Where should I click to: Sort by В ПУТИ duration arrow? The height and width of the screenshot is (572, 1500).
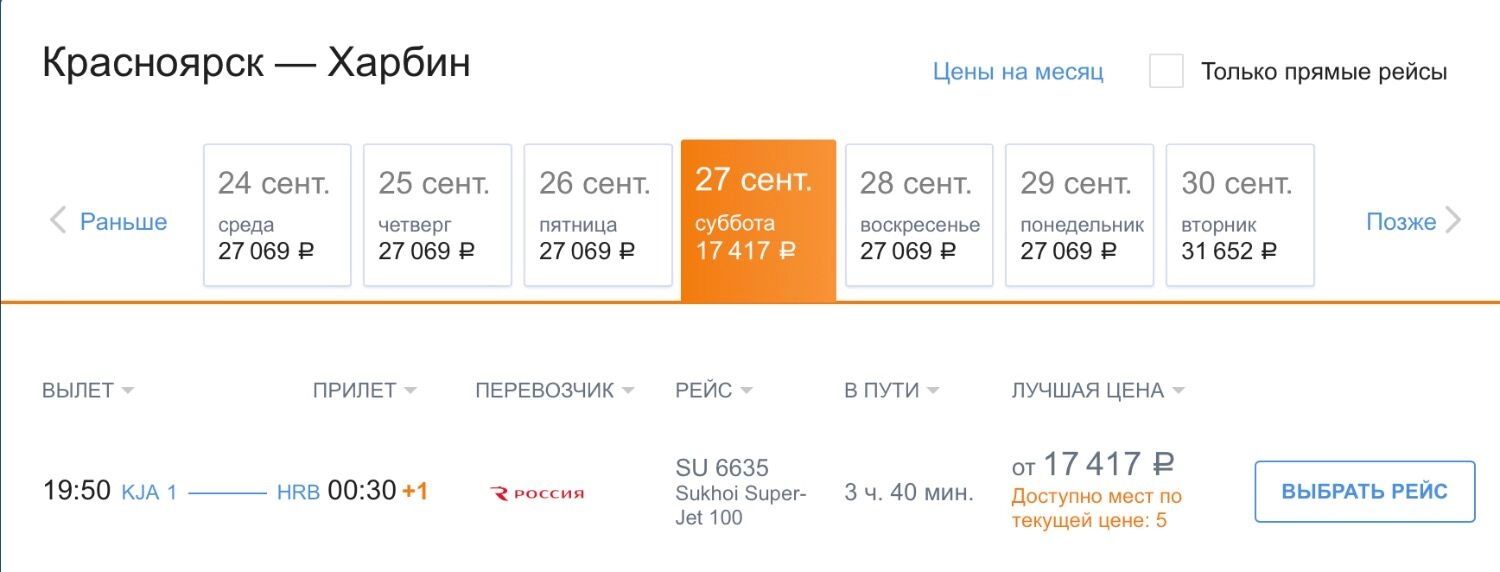pos(933,391)
